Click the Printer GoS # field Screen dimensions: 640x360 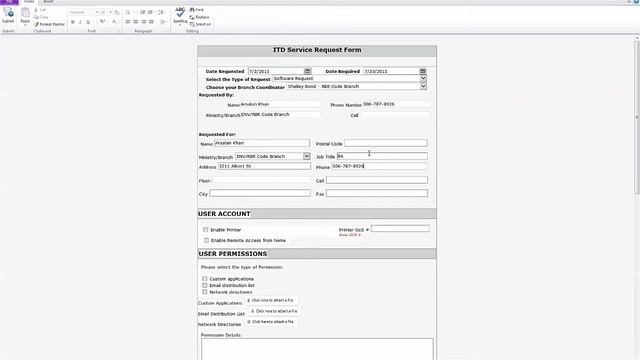400,229
